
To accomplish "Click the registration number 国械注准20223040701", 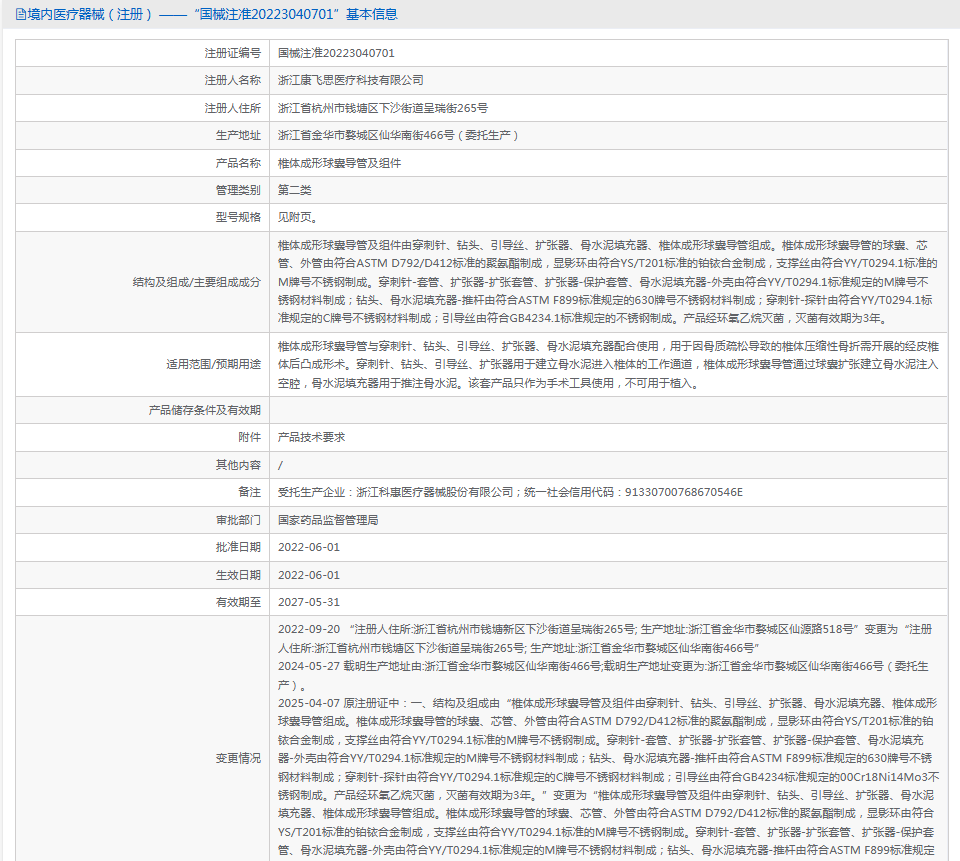I will coord(336,53).
